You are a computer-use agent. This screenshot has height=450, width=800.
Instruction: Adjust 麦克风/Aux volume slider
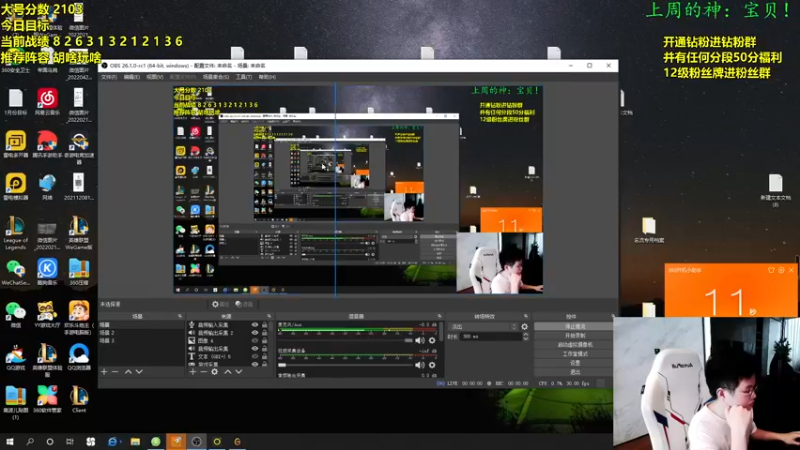(x=345, y=340)
